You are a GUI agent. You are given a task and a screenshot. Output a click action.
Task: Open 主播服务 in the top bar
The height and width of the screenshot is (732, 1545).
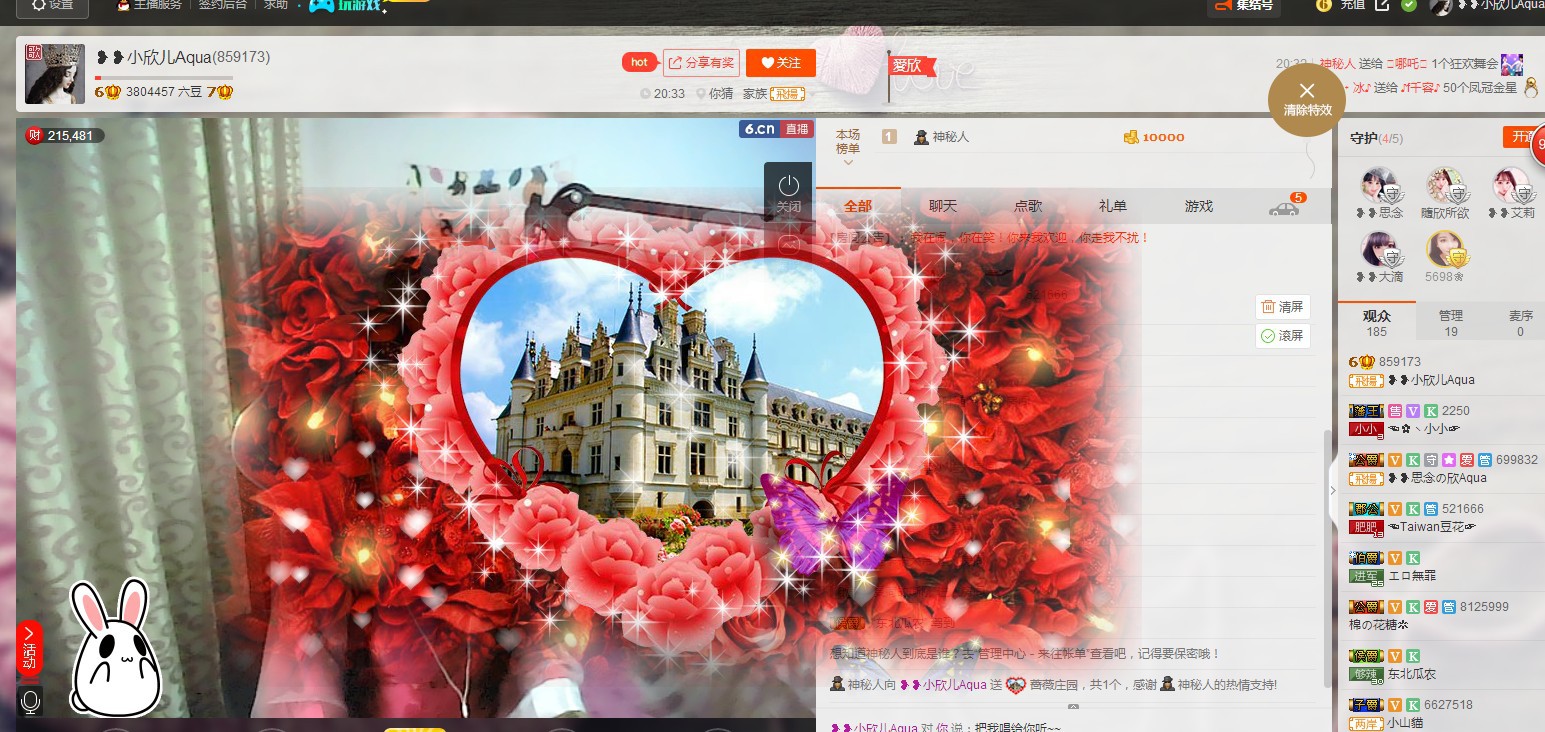[x=149, y=5]
